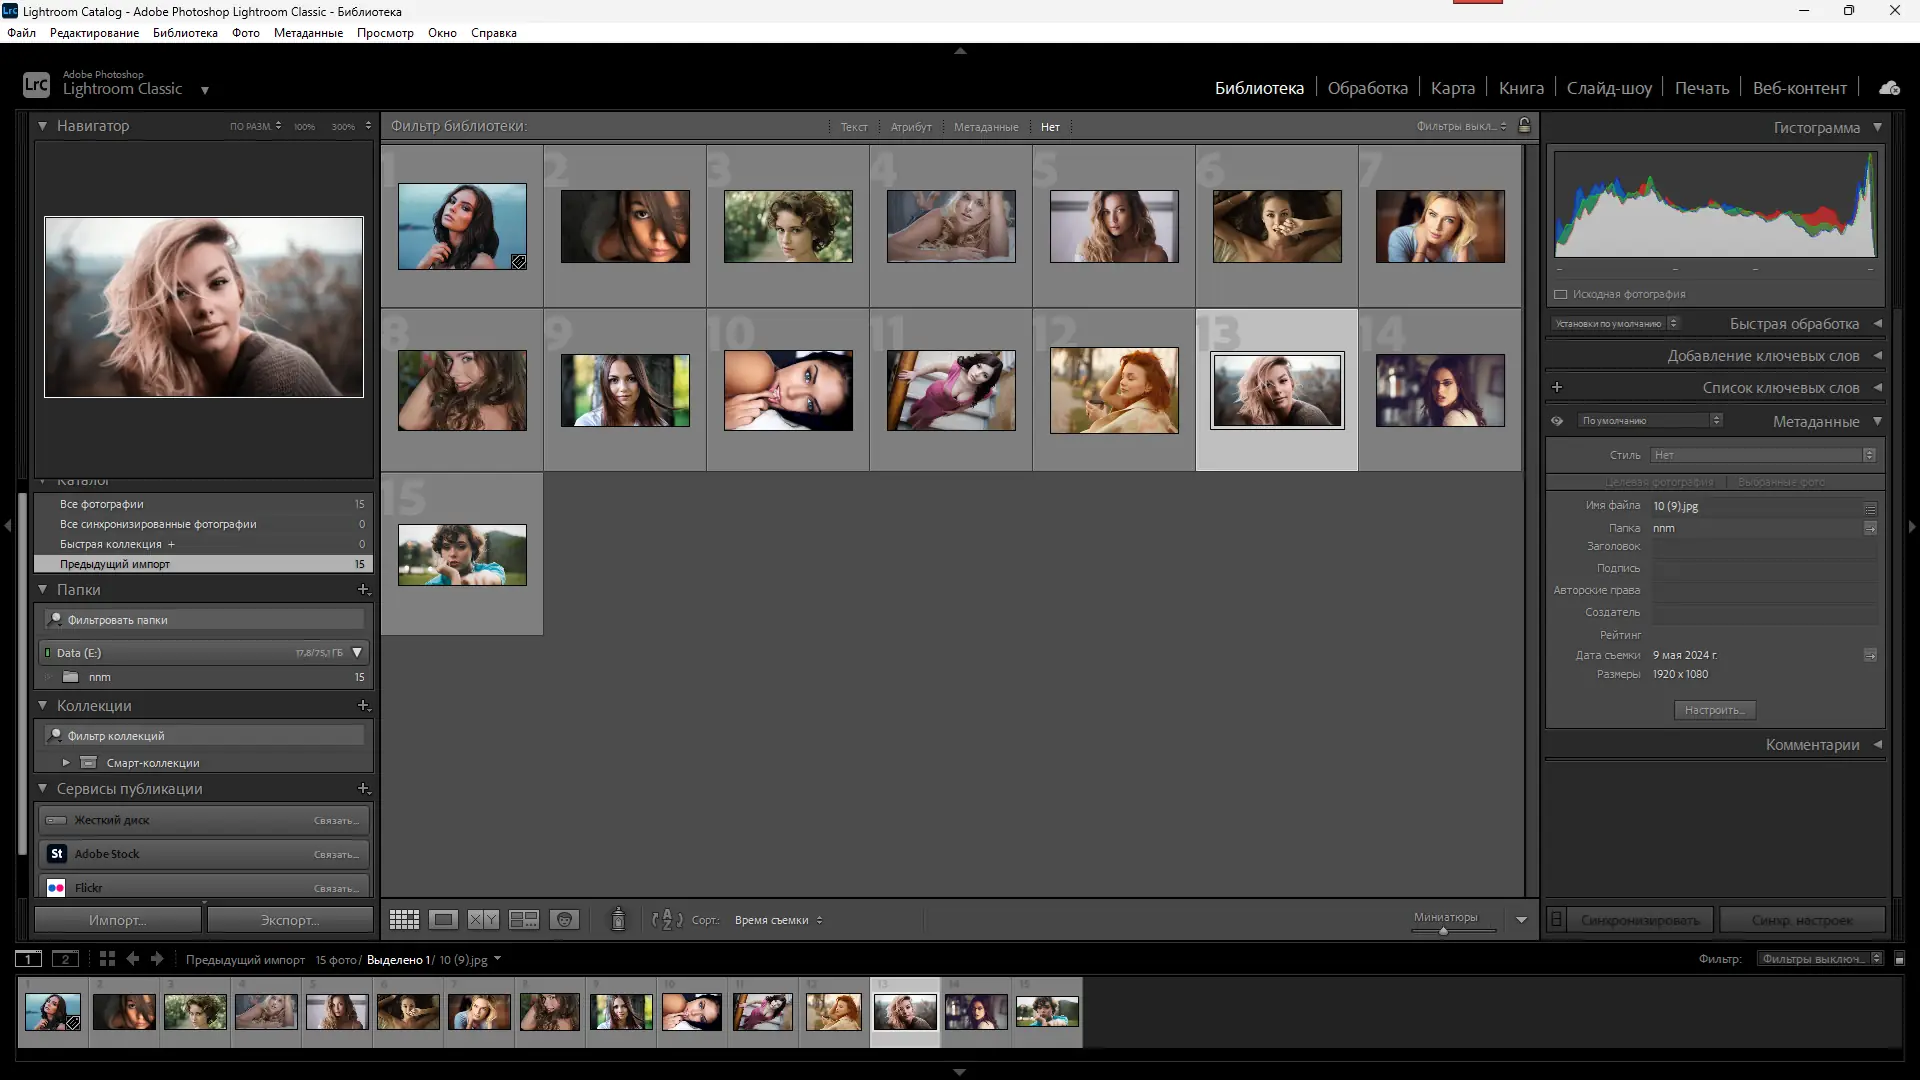
Task: Switch to the Обработка module
Action: pyautogui.click(x=1367, y=88)
